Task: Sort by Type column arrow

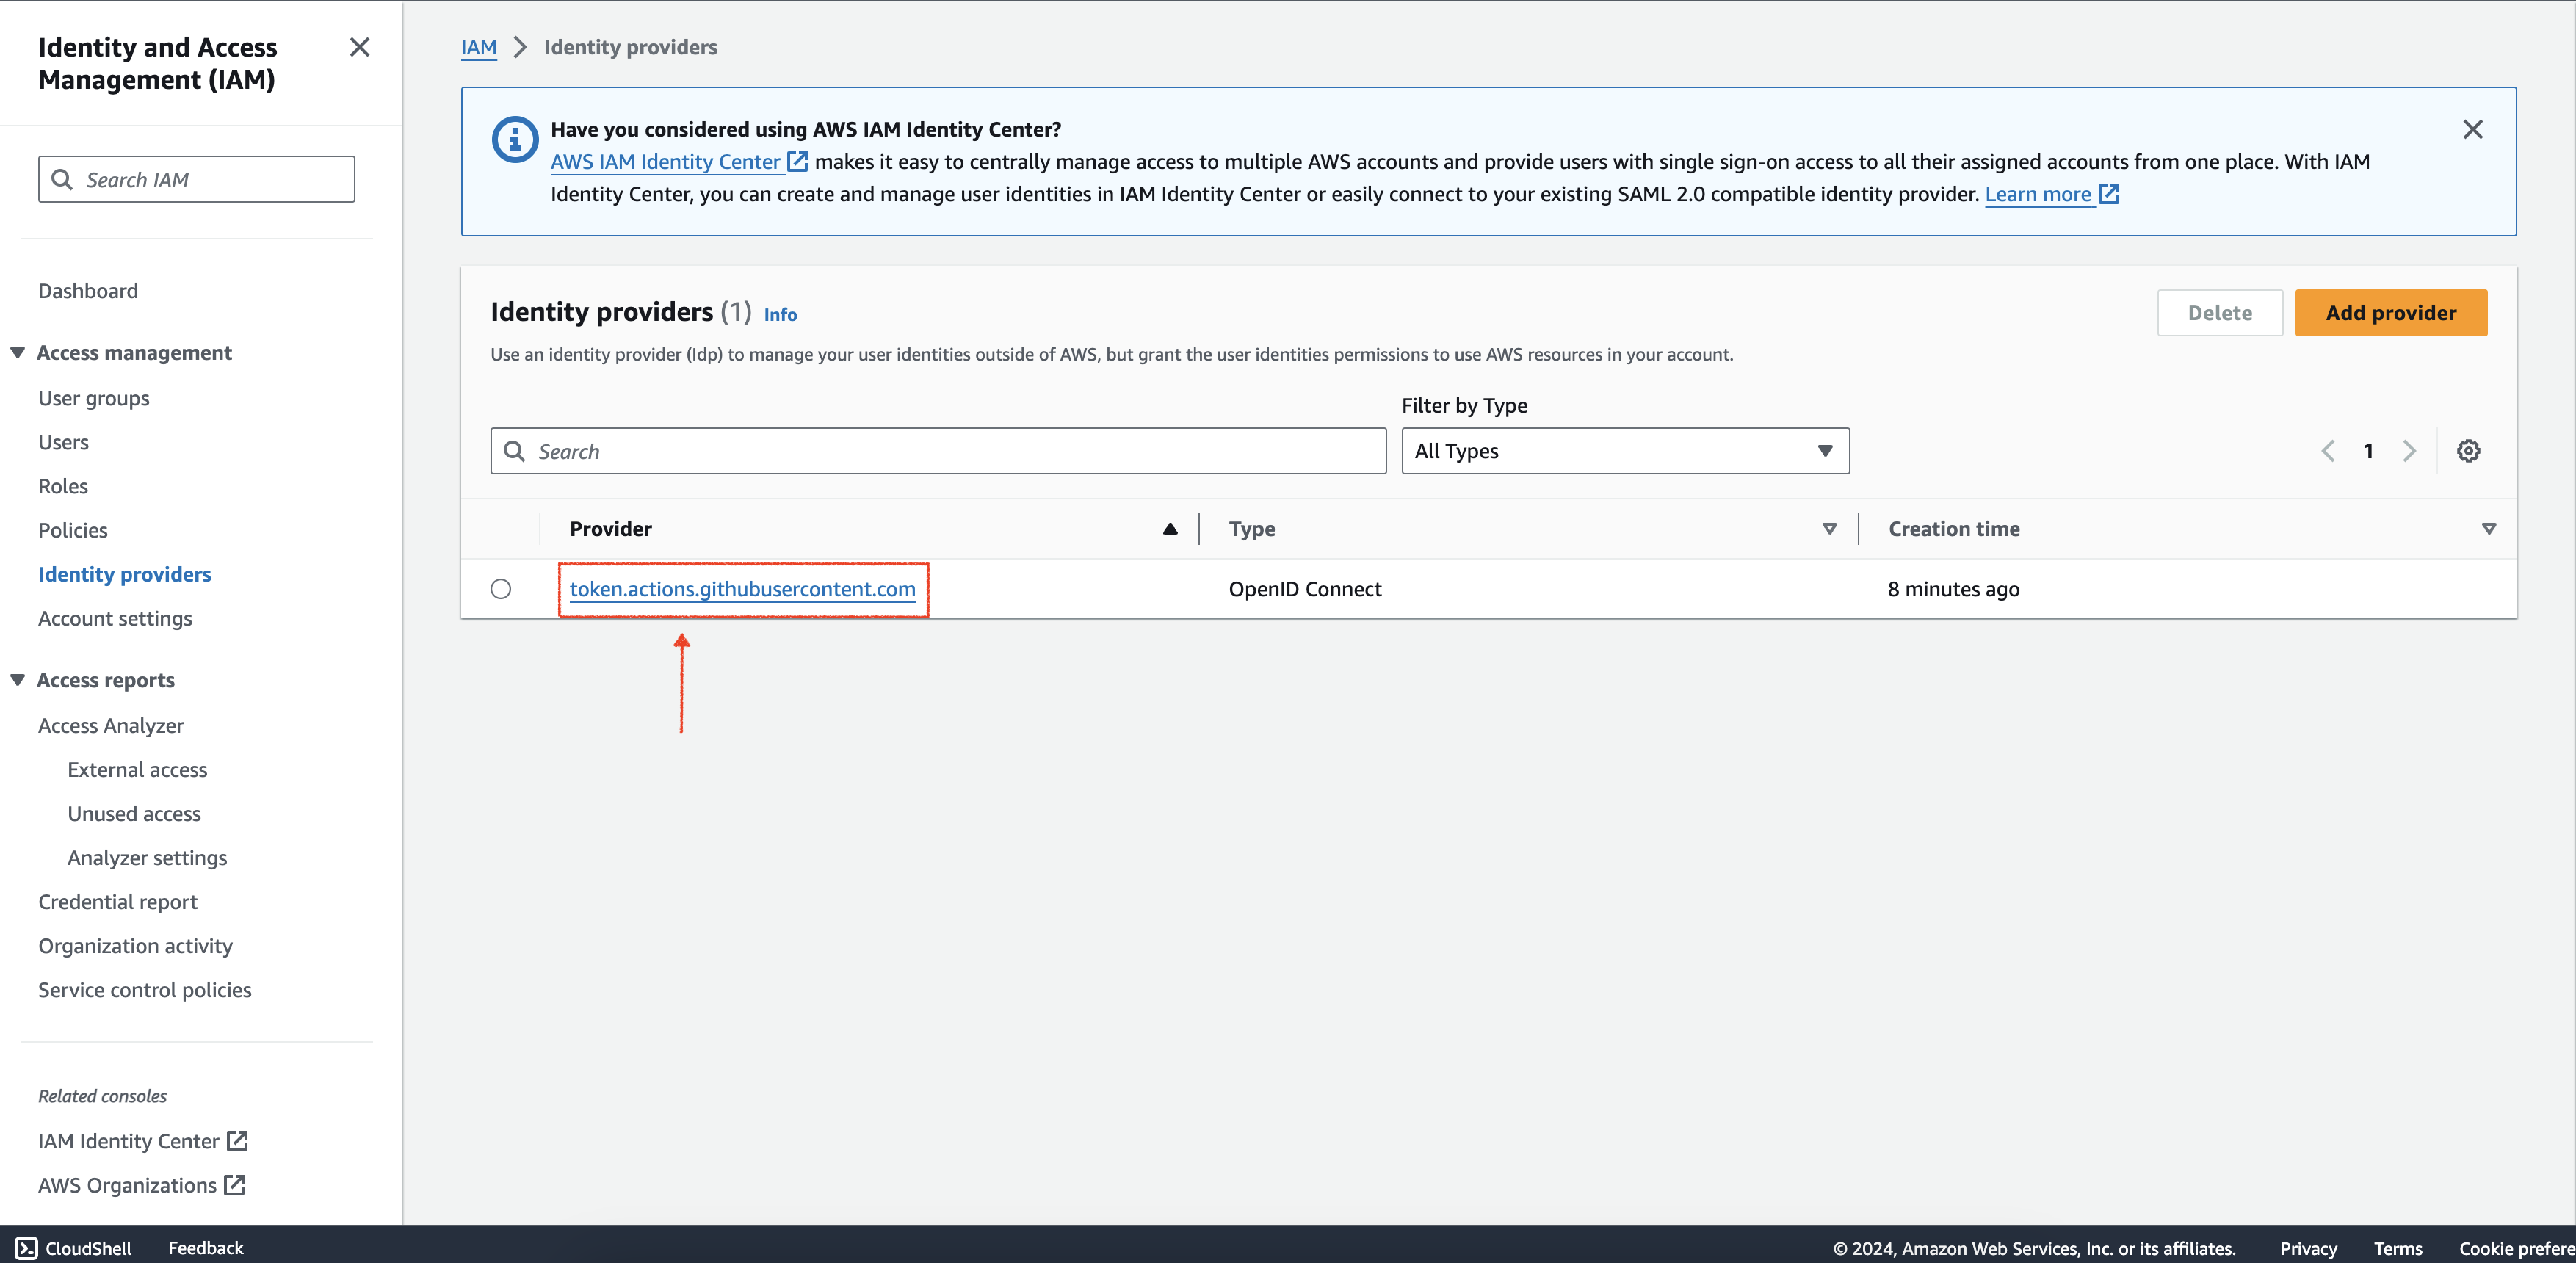Action: (1829, 529)
